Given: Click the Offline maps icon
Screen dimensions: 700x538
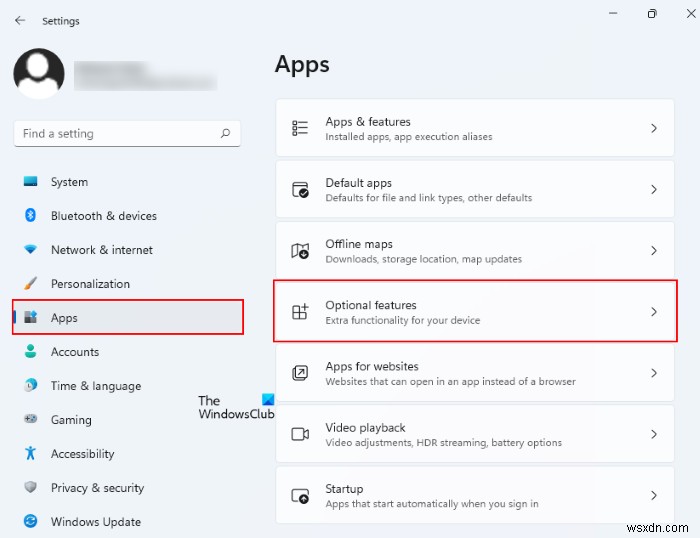Looking at the screenshot, I should click(x=300, y=250).
